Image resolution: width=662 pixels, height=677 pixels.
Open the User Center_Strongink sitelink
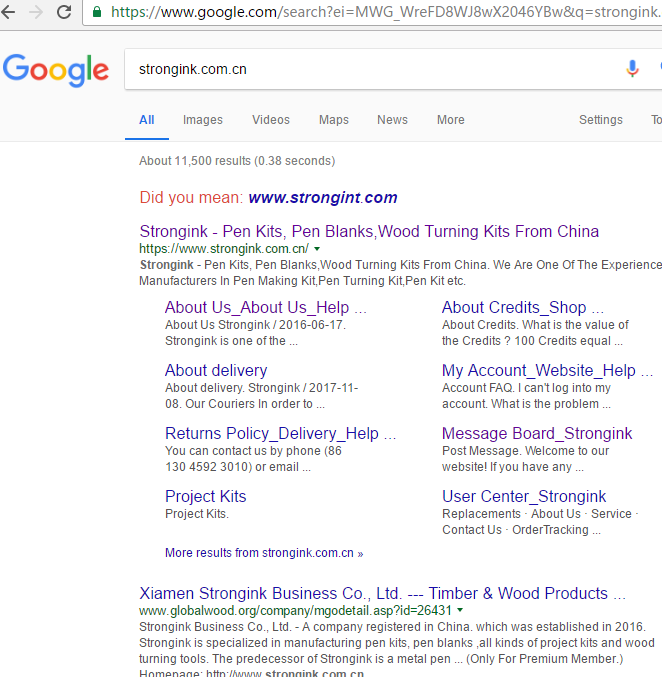coord(524,497)
